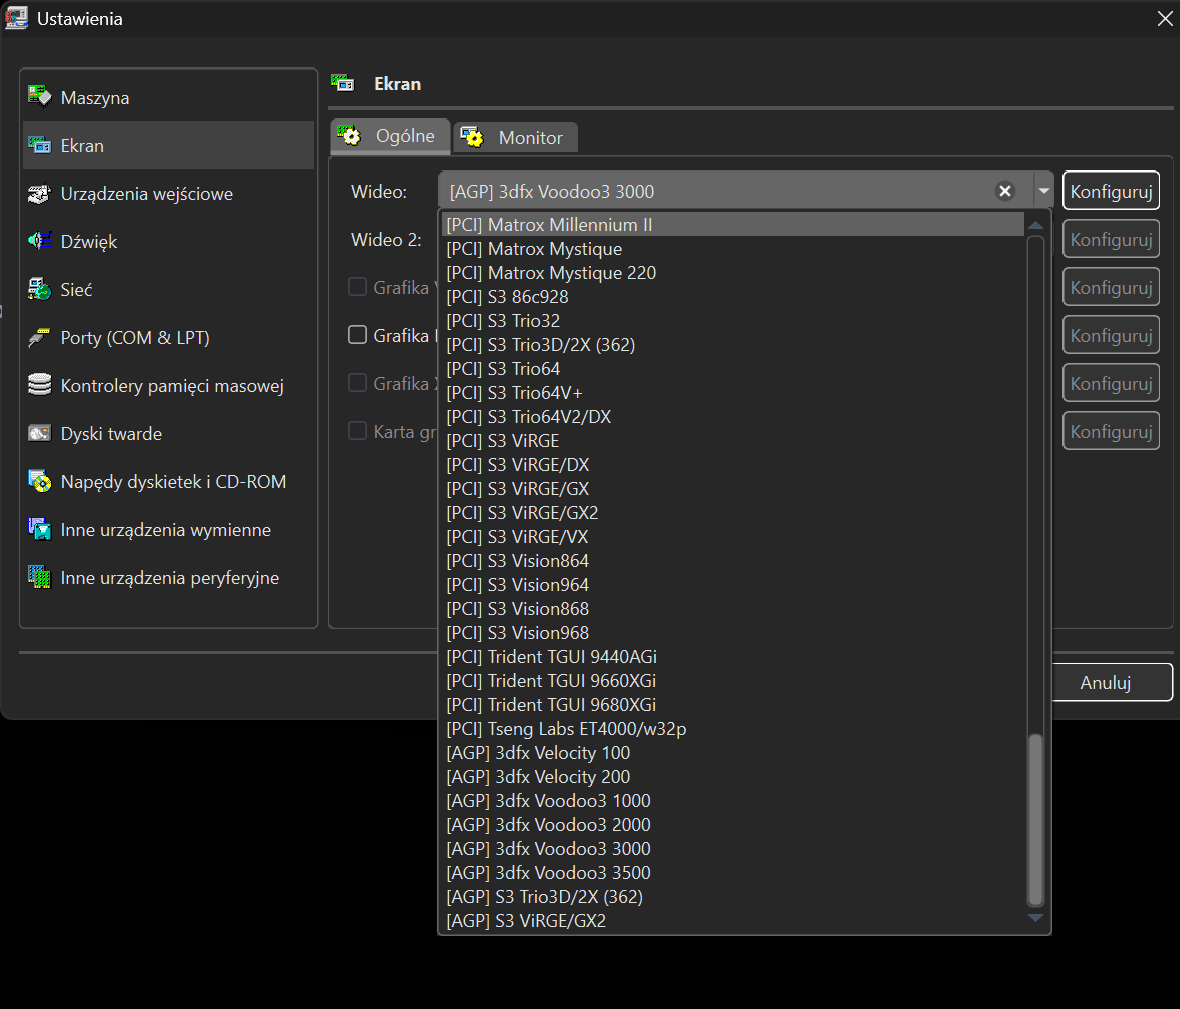Select [PCI] Matrox Mystique 220
Image resolution: width=1180 pixels, height=1009 pixels.
[732, 272]
